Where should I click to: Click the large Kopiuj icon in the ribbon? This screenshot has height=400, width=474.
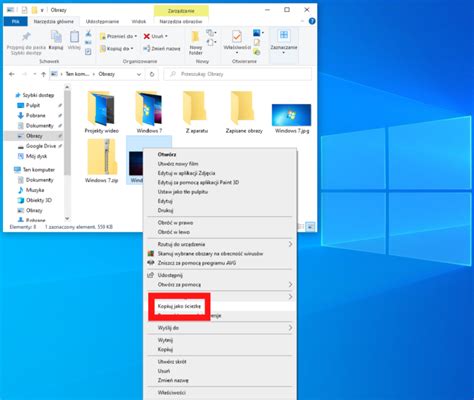(x=56, y=37)
